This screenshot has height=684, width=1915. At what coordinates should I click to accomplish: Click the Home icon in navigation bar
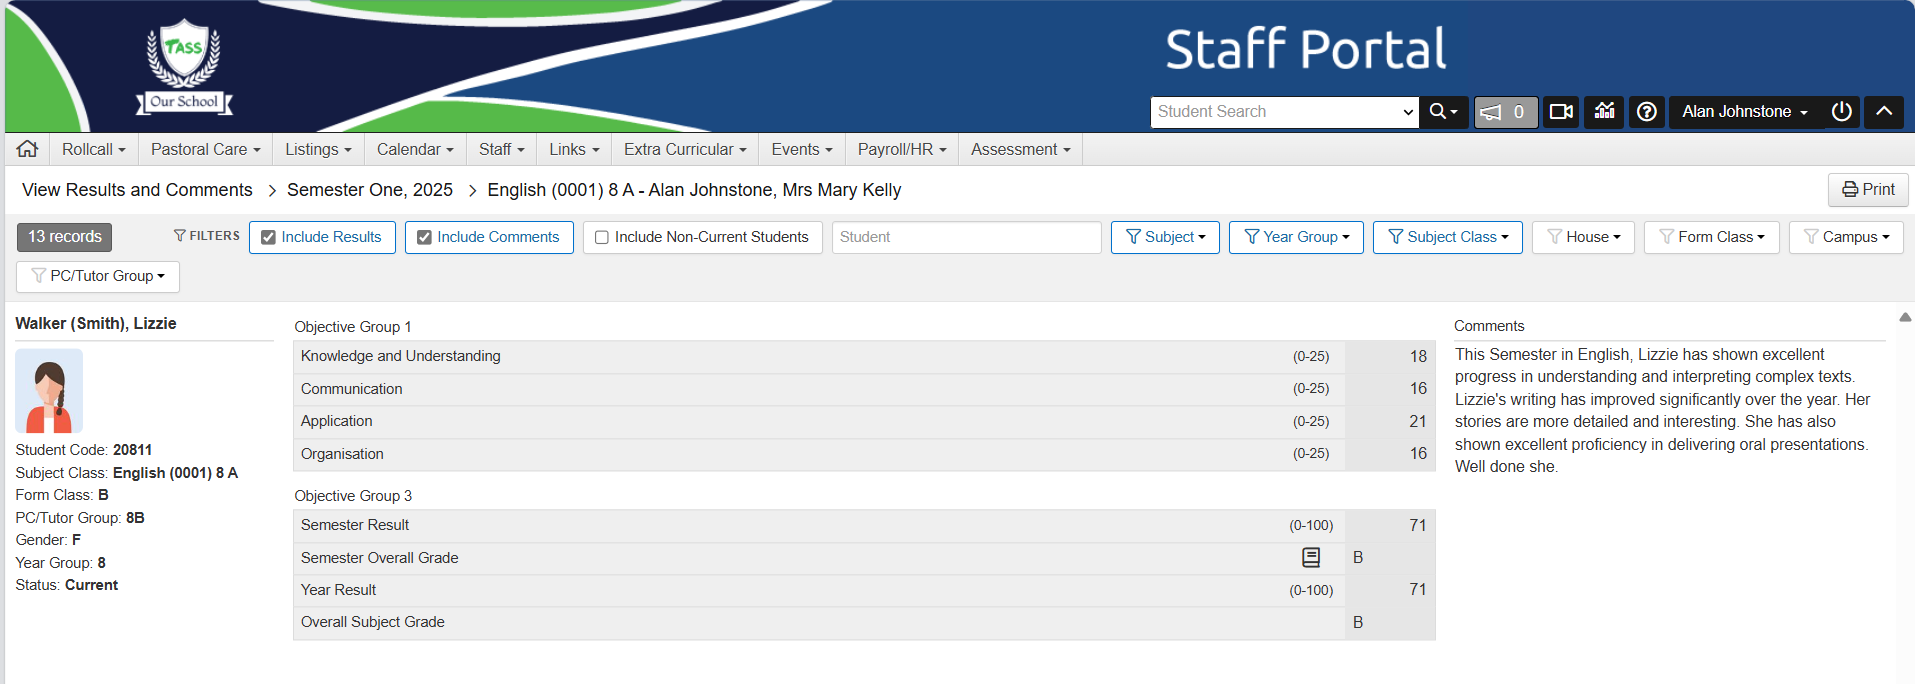point(27,149)
